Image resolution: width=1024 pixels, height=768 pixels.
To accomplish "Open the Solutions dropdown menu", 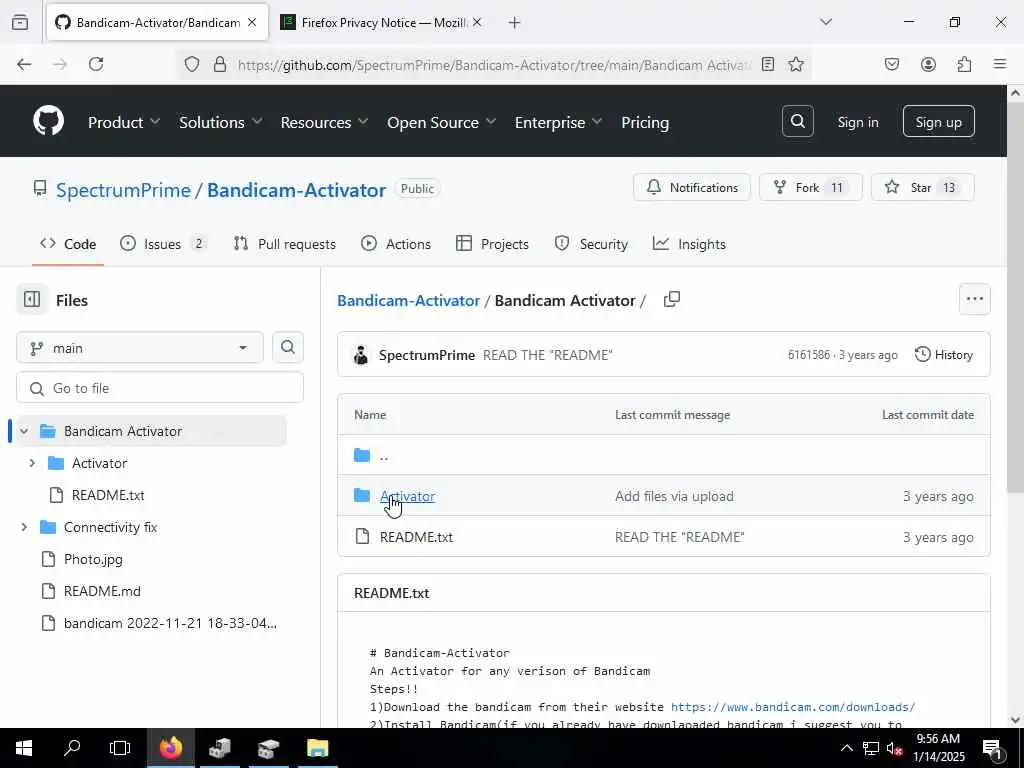I will (221, 122).
